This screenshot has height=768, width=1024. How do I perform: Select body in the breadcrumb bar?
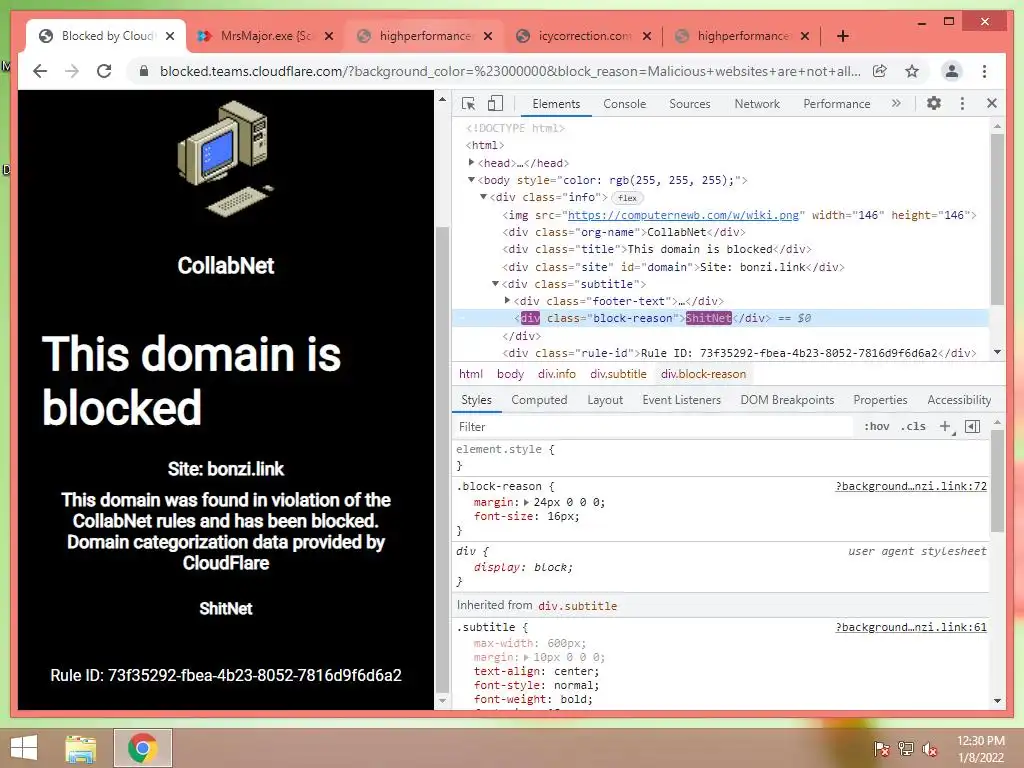coord(510,374)
